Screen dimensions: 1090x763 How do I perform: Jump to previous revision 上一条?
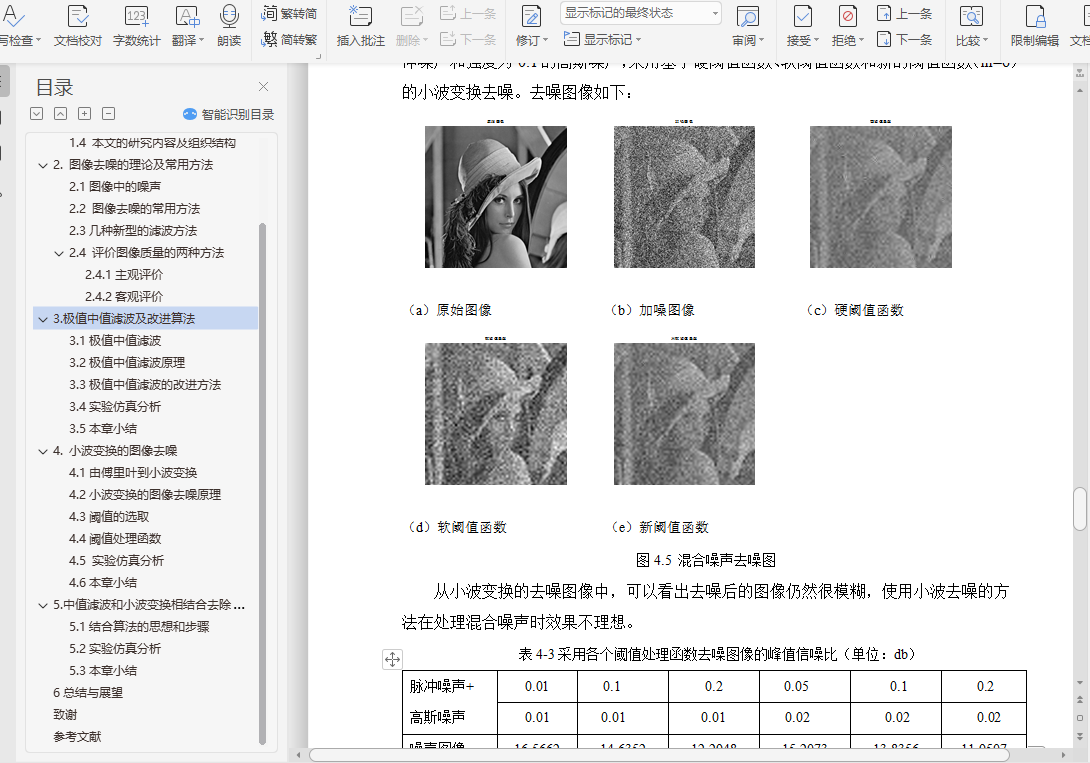904,13
